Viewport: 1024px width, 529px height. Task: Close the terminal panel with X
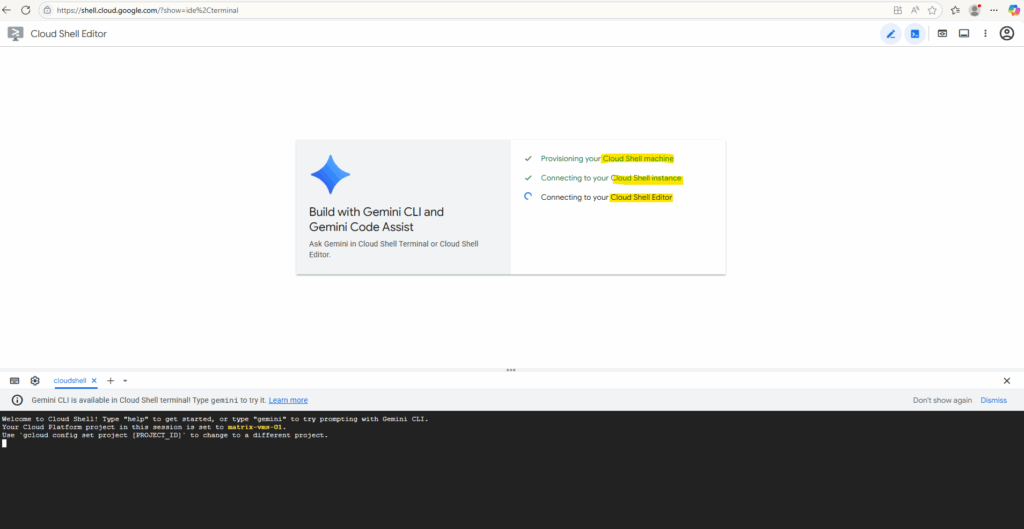click(1006, 381)
